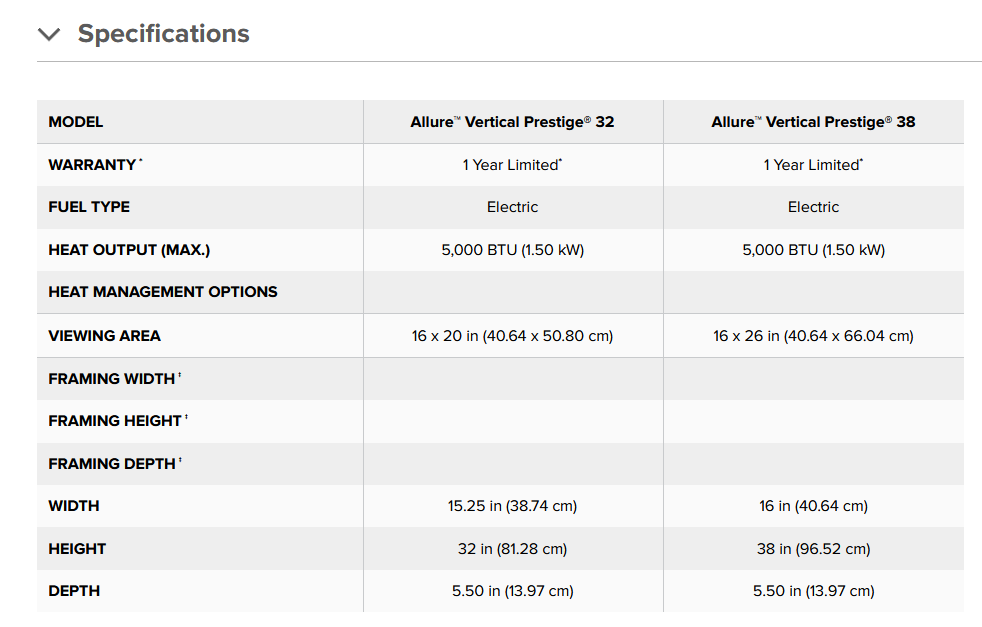Click the FRAMING WIDTH row label
This screenshot has height=627, width=982.
tap(115, 379)
